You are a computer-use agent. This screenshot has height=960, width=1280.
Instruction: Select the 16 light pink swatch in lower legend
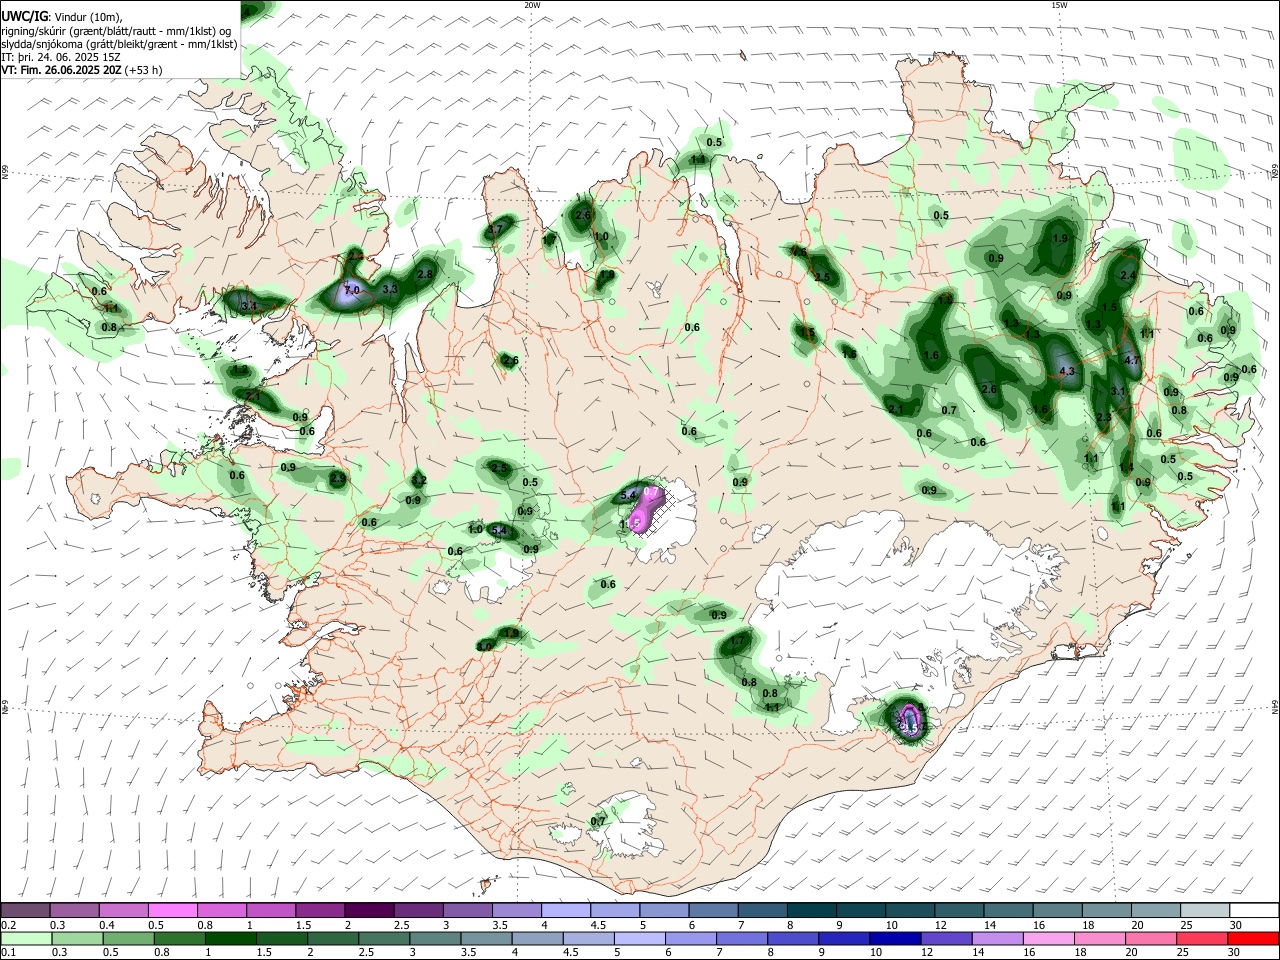click(1047, 938)
